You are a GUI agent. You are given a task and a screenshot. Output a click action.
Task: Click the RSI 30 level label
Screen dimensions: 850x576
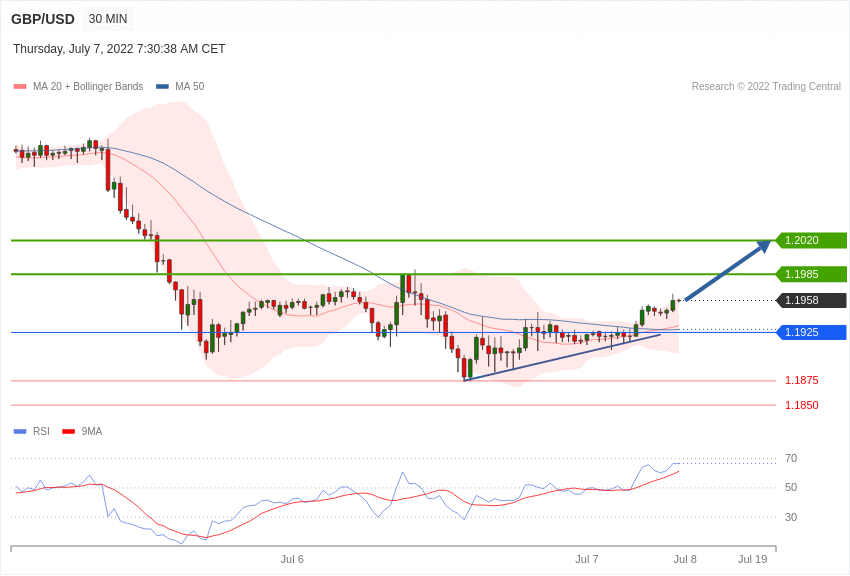791,517
